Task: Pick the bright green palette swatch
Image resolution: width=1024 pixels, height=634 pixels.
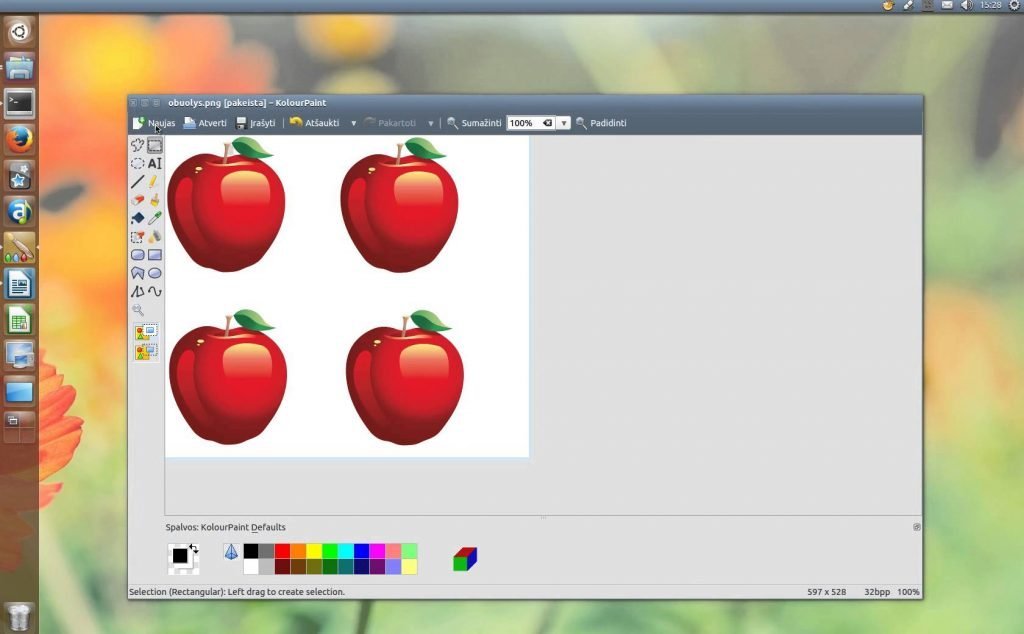Action: click(x=330, y=551)
